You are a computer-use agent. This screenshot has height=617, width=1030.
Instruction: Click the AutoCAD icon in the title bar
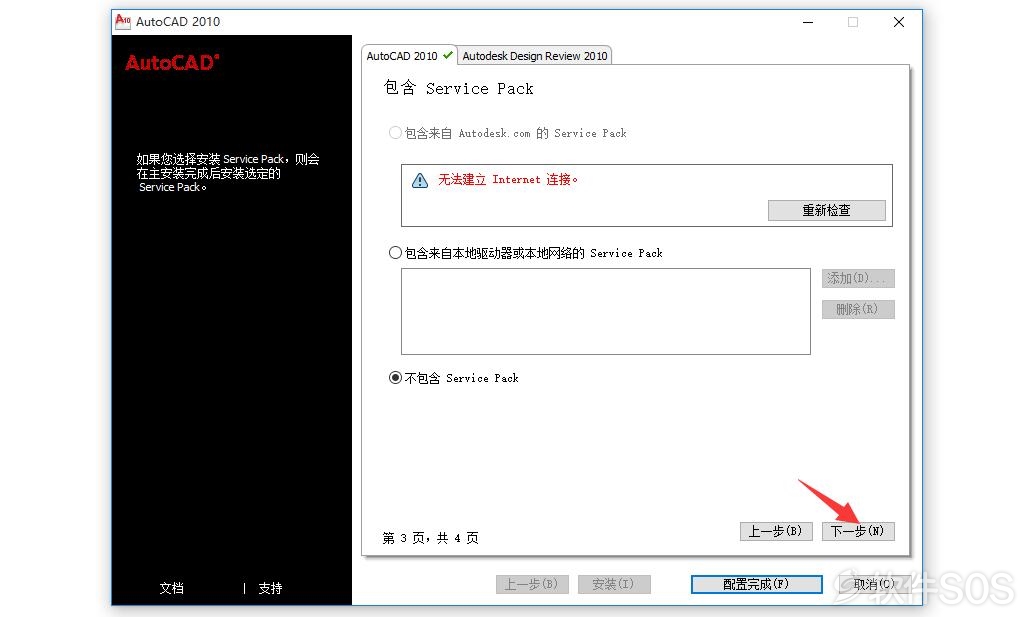pyautogui.click(x=123, y=21)
